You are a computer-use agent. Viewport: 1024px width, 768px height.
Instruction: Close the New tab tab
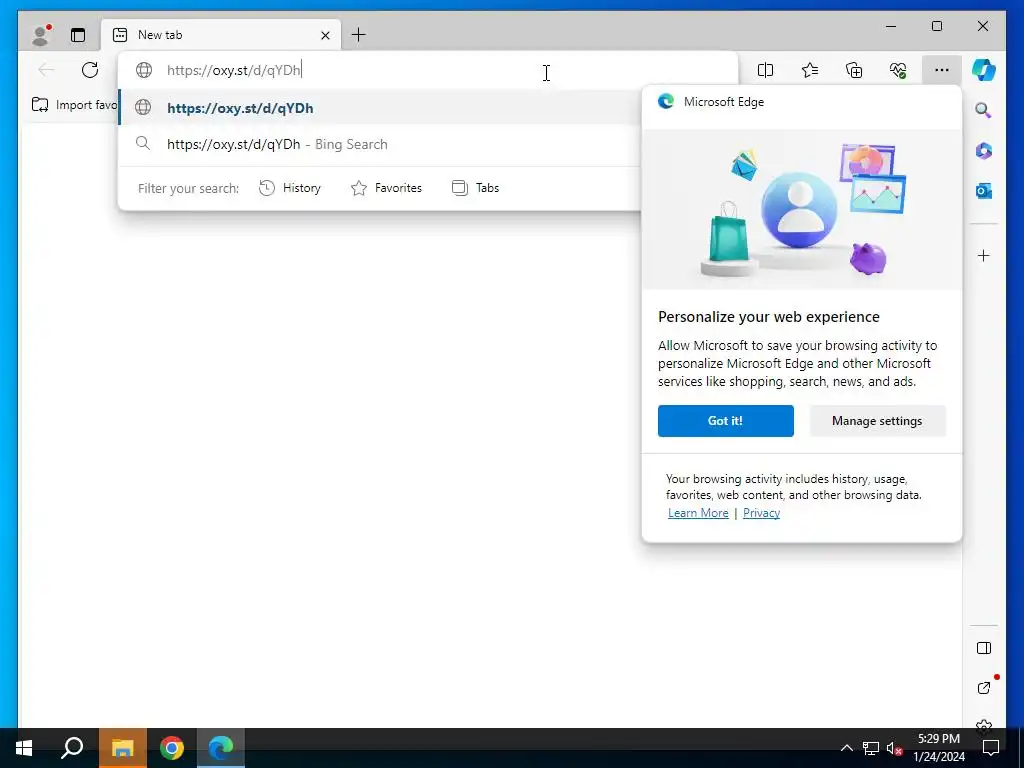pyautogui.click(x=325, y=35)
